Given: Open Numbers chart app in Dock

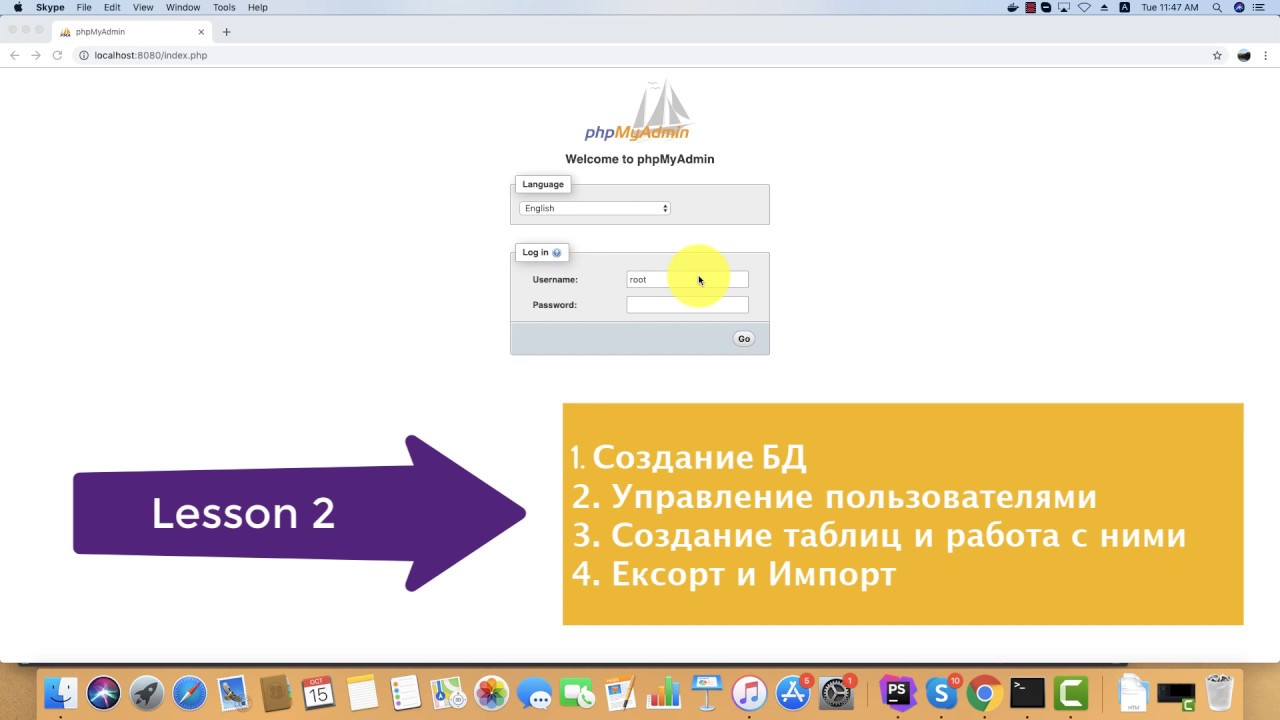Looking at the screenshot, I should click(x=663, y=693).
